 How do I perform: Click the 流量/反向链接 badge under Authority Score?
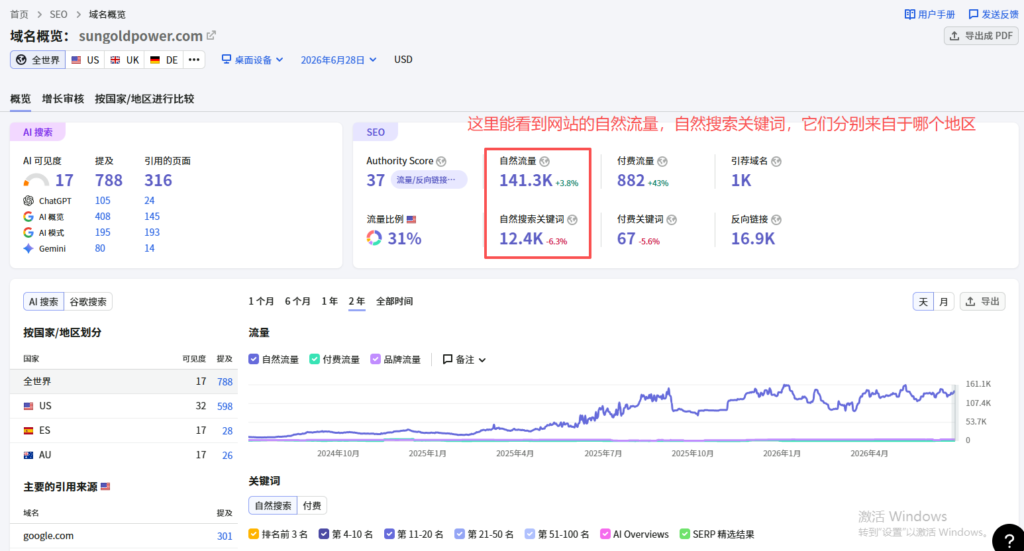429,180
